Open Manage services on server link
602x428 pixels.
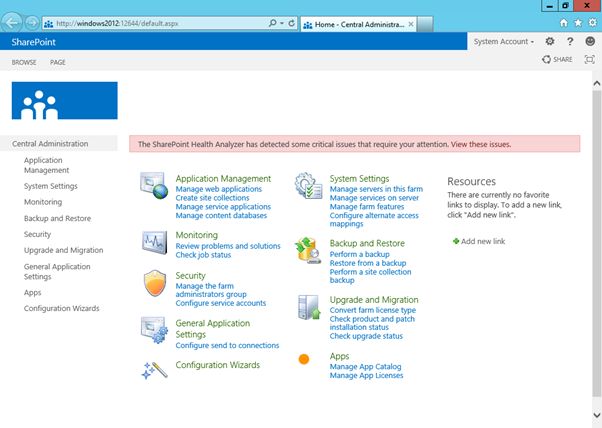click(374, 198)
